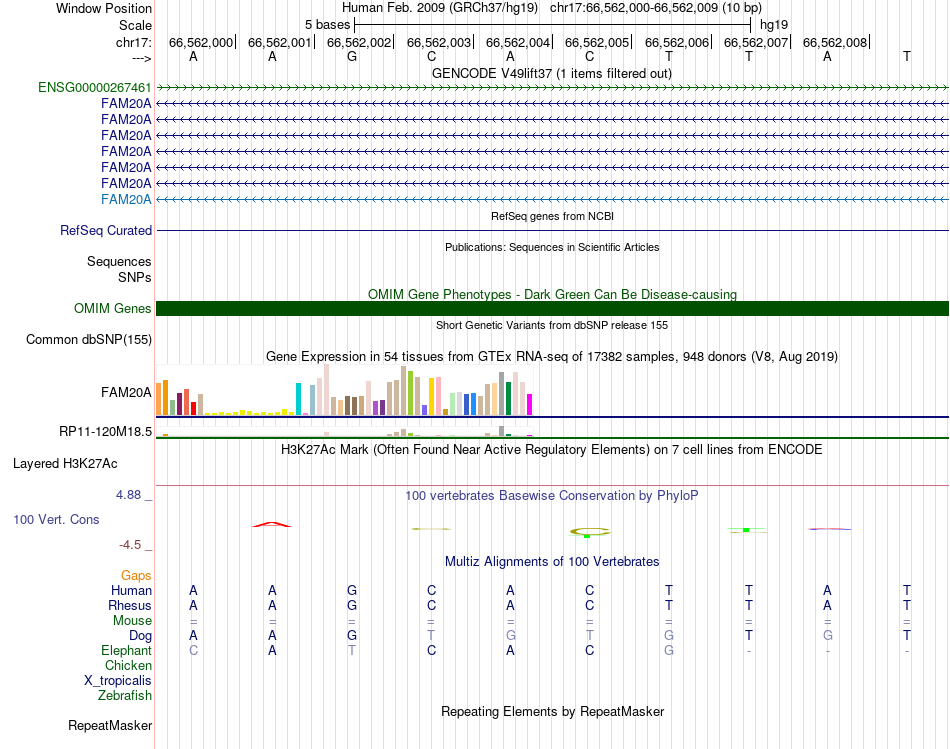Open the OMIM Gene Phenotypes track title
Image resolution: width=950 pixels, height=749 pixels.
(552, 295)
